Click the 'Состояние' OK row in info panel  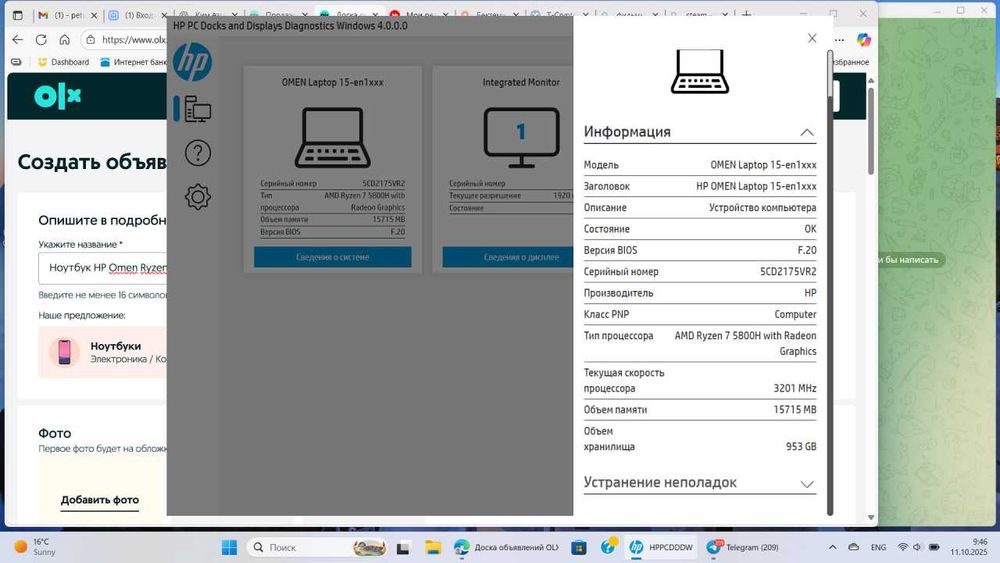(700, 229)
